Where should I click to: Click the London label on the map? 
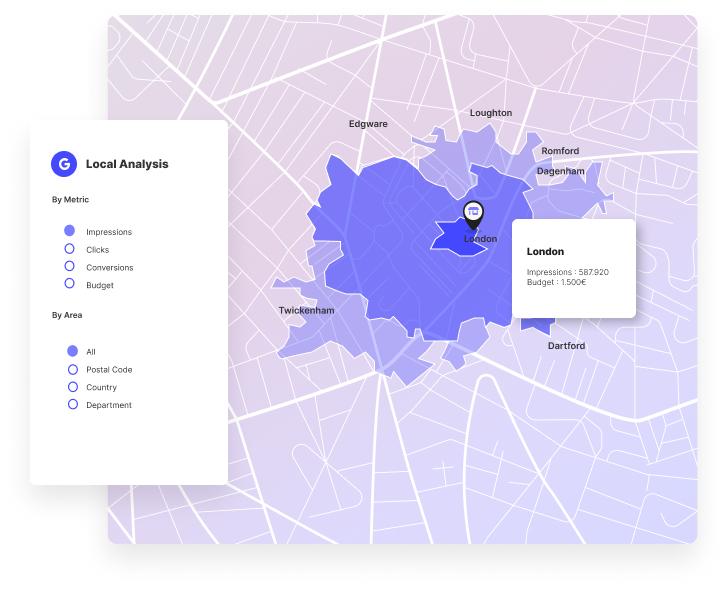click(481, 239)
